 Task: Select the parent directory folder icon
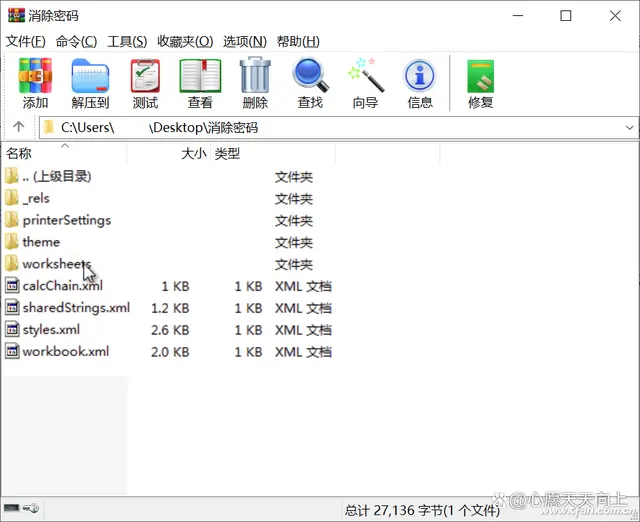[x=12, y=176]
